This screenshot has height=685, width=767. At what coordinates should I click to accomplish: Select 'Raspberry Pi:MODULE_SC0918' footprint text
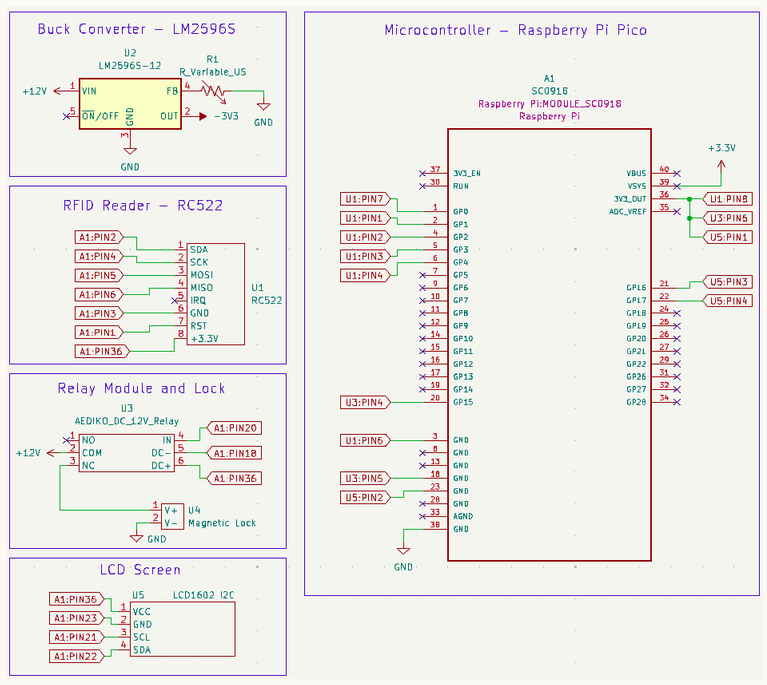[550, 104]
